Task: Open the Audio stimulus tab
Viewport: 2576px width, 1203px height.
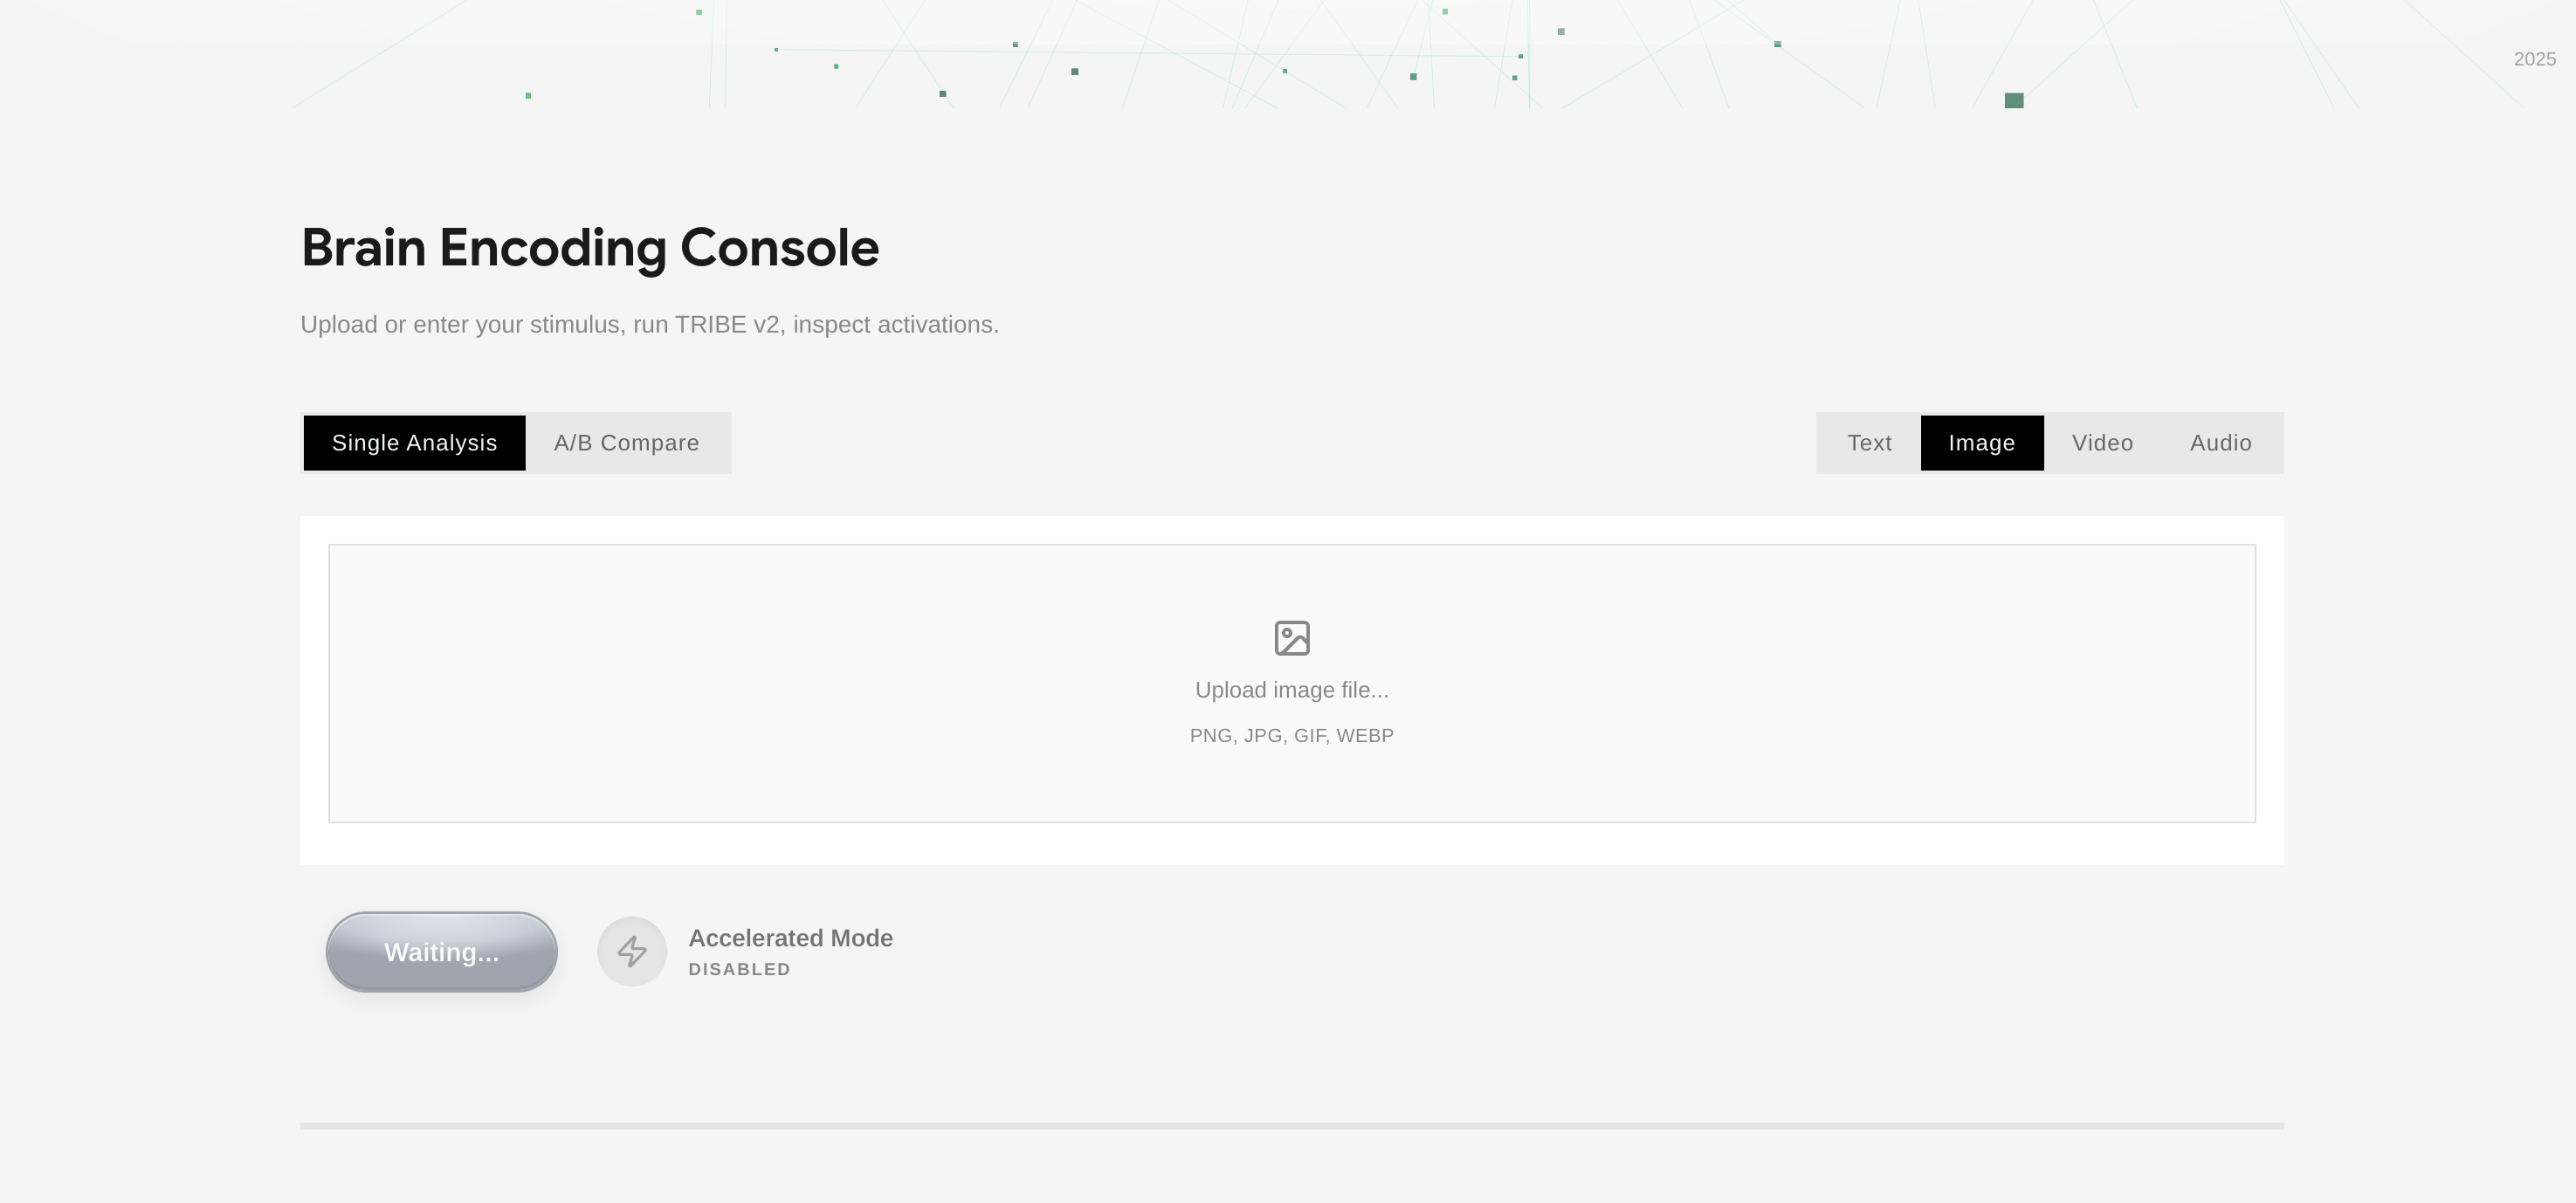Action: (x=2220, y=443)
